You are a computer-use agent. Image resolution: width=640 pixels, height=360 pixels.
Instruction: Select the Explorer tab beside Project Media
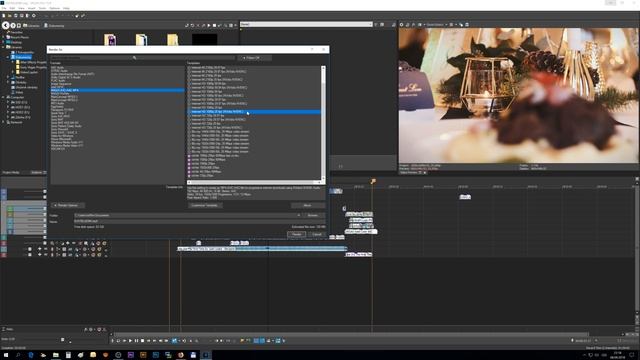click(38, 173)
